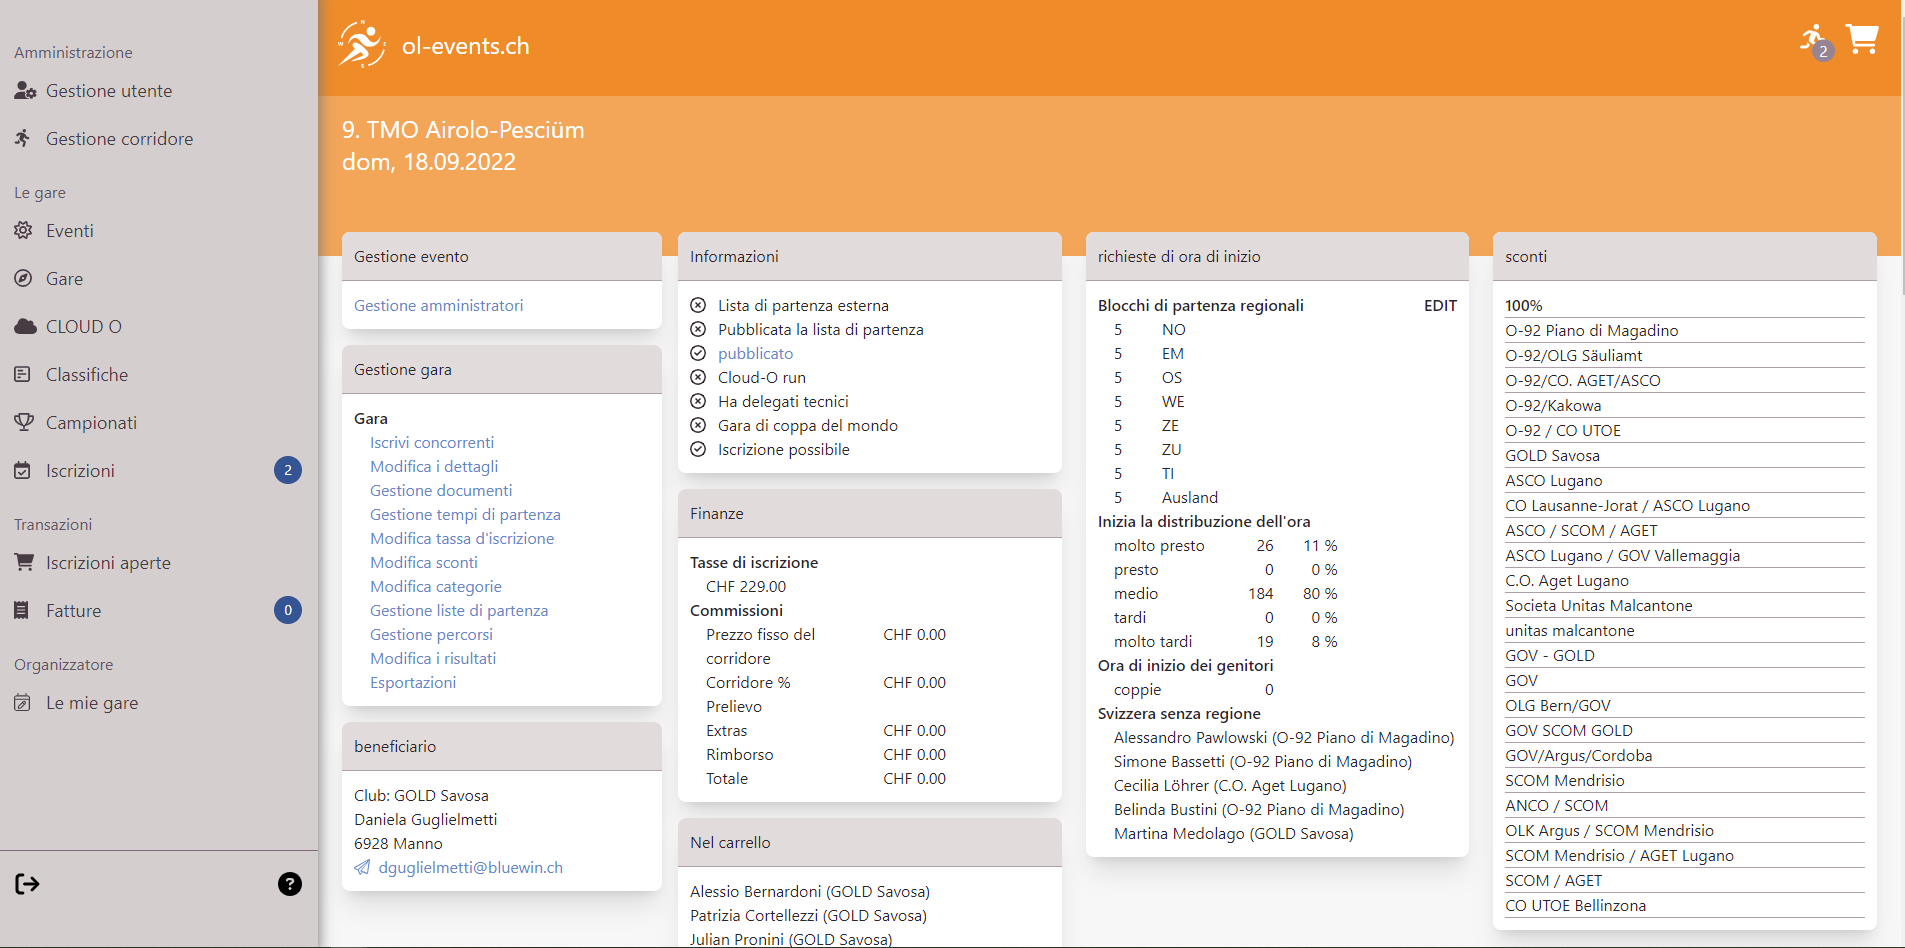Click the ol-events.ch runner logo
This screenshot has width=1905, height=948.
tap(361, 45)
